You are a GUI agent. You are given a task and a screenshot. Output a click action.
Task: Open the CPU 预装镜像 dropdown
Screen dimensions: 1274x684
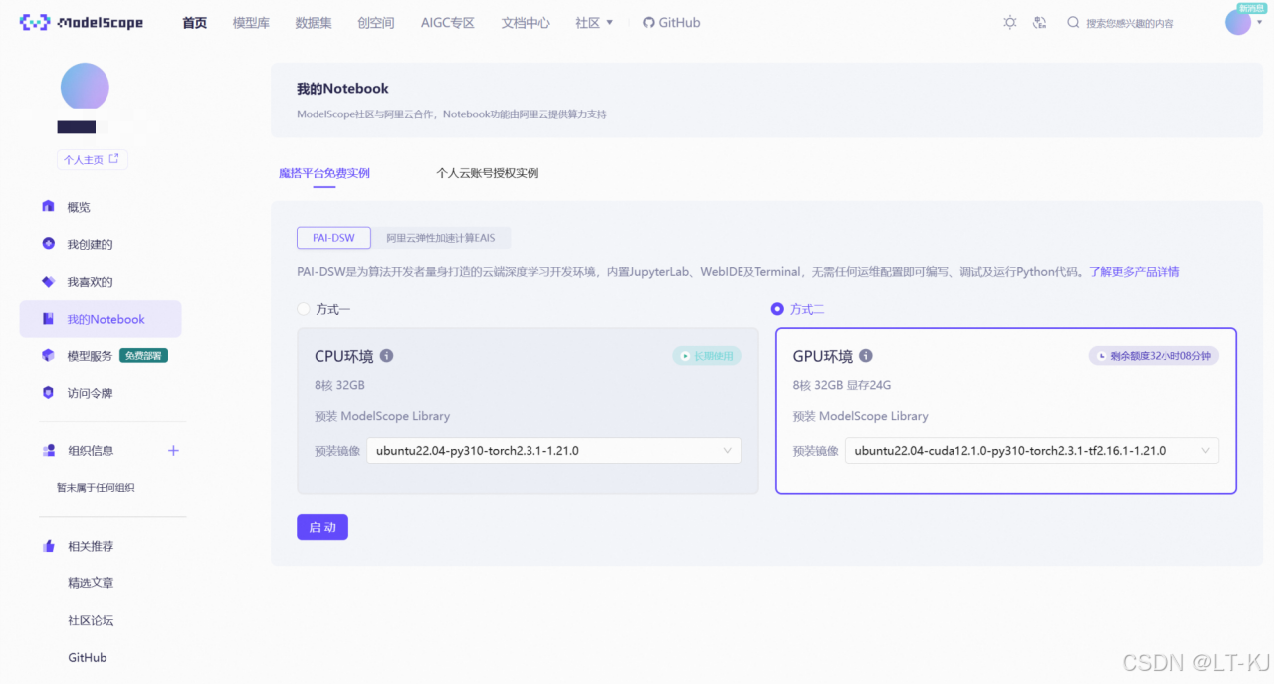click(554, 450)
